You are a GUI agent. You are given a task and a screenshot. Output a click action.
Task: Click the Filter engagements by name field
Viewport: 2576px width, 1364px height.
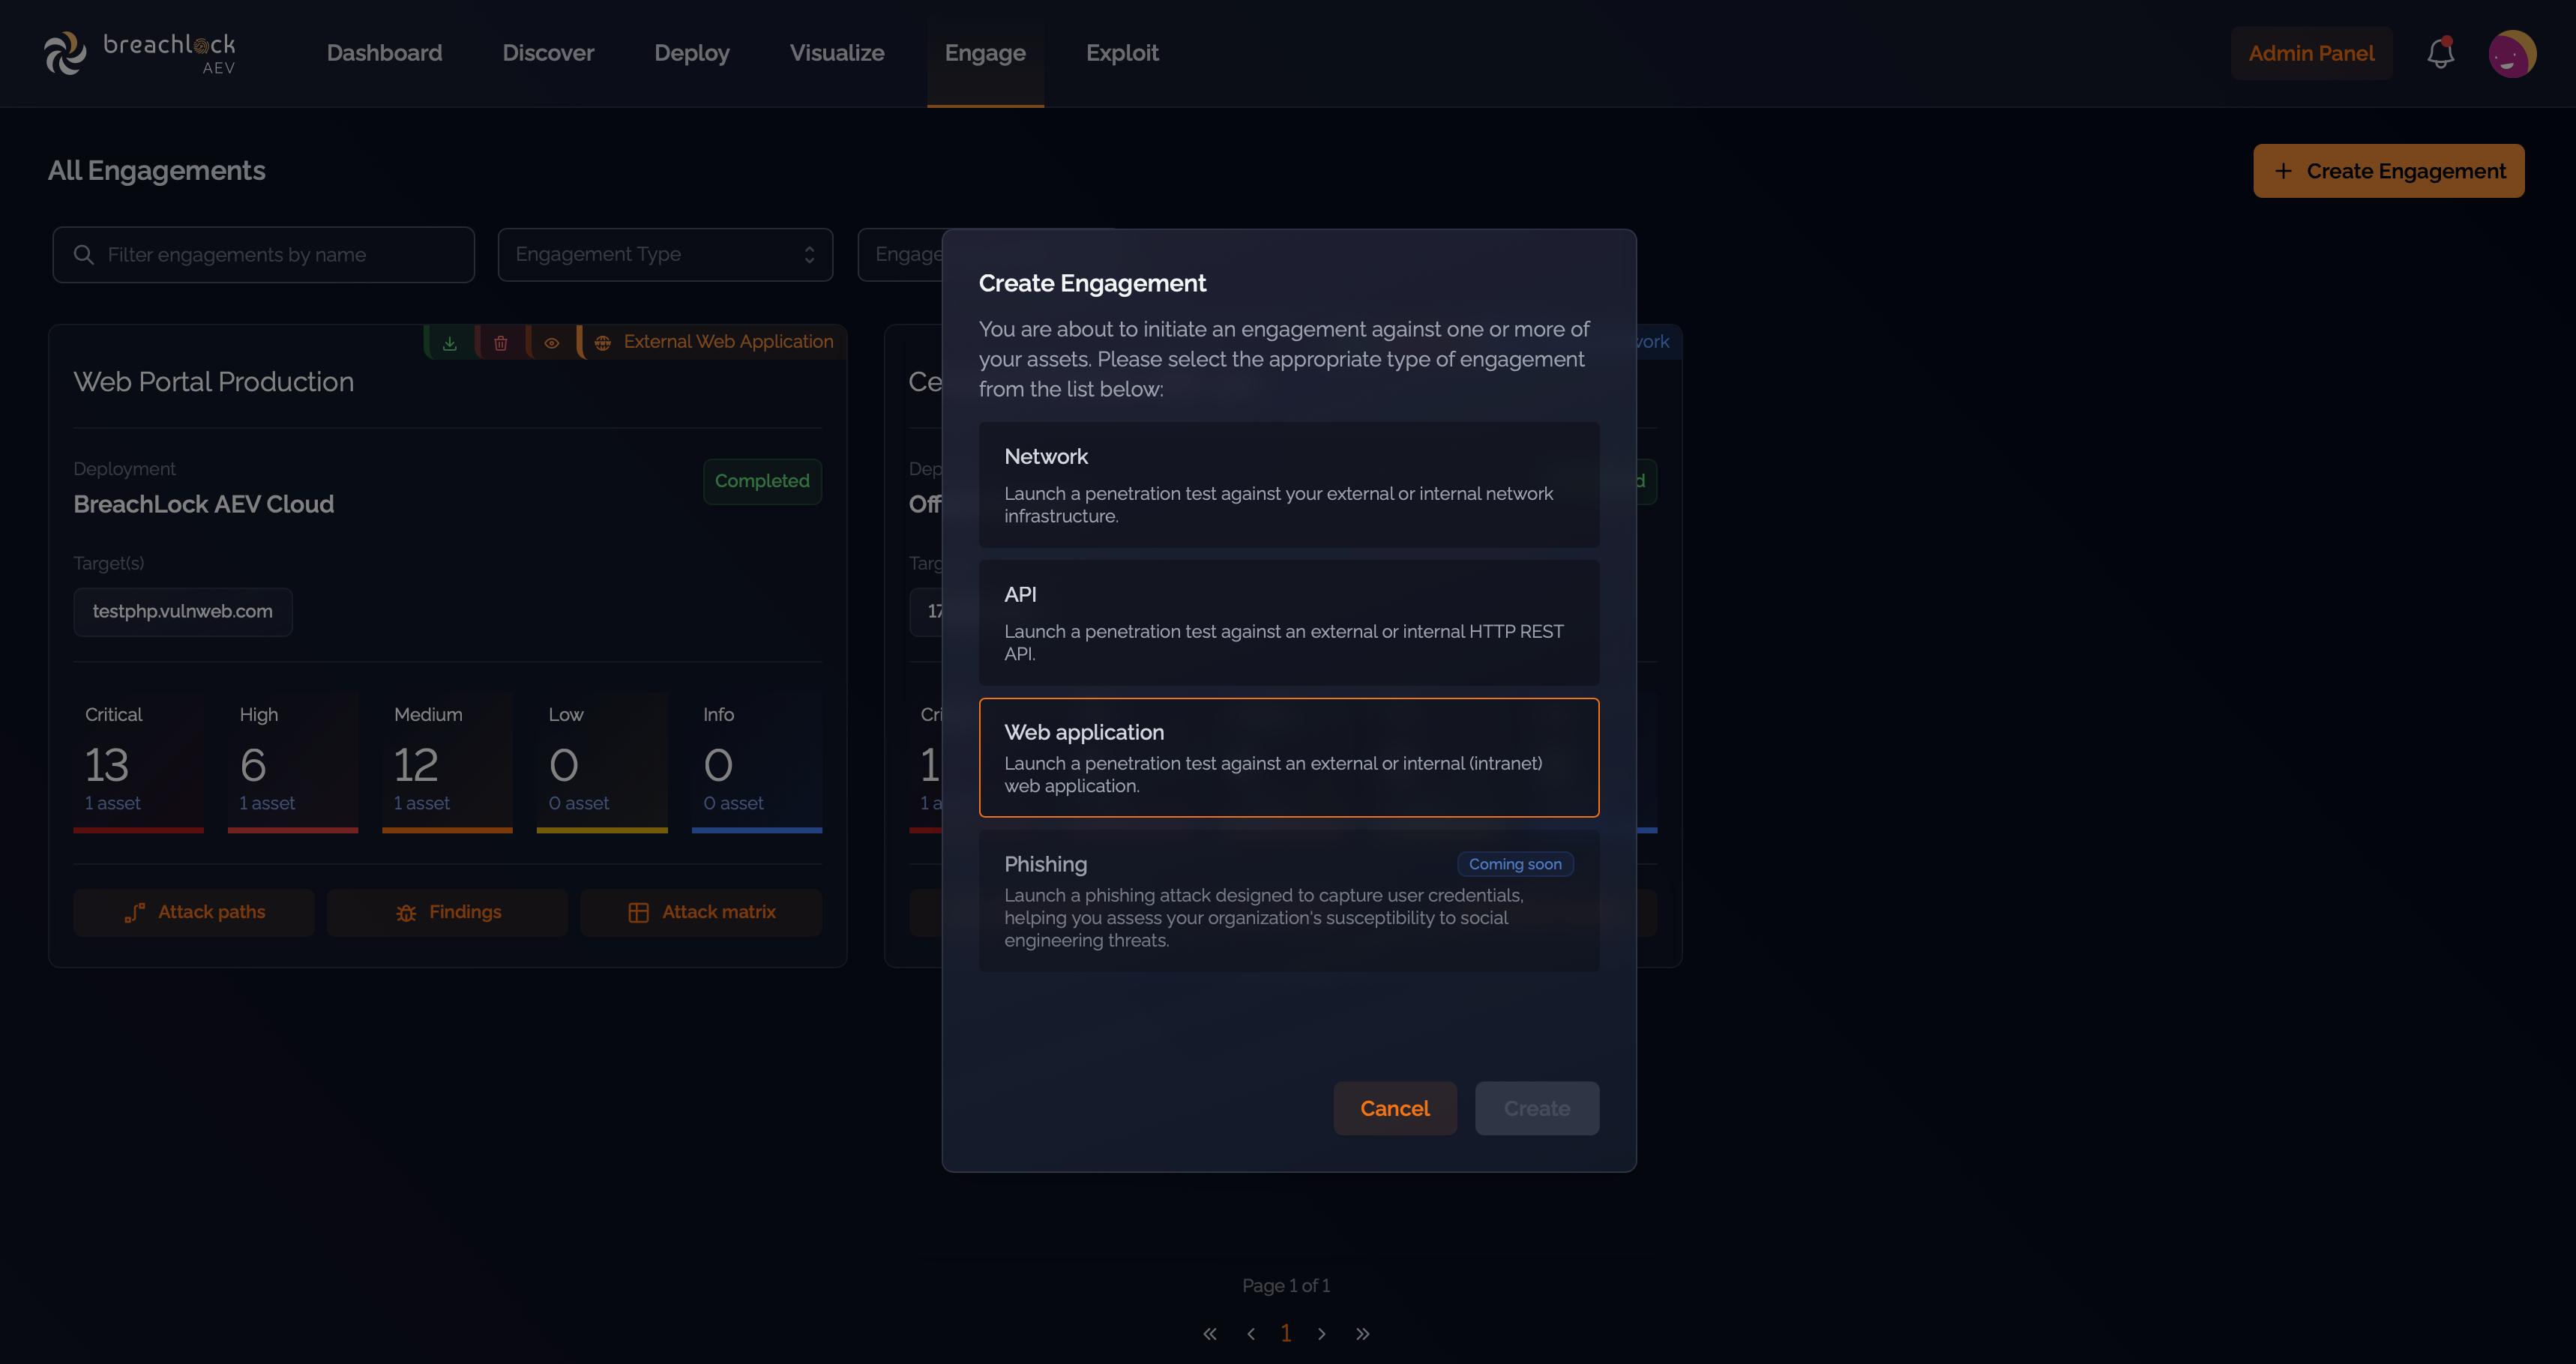click(x=263, y=255)
